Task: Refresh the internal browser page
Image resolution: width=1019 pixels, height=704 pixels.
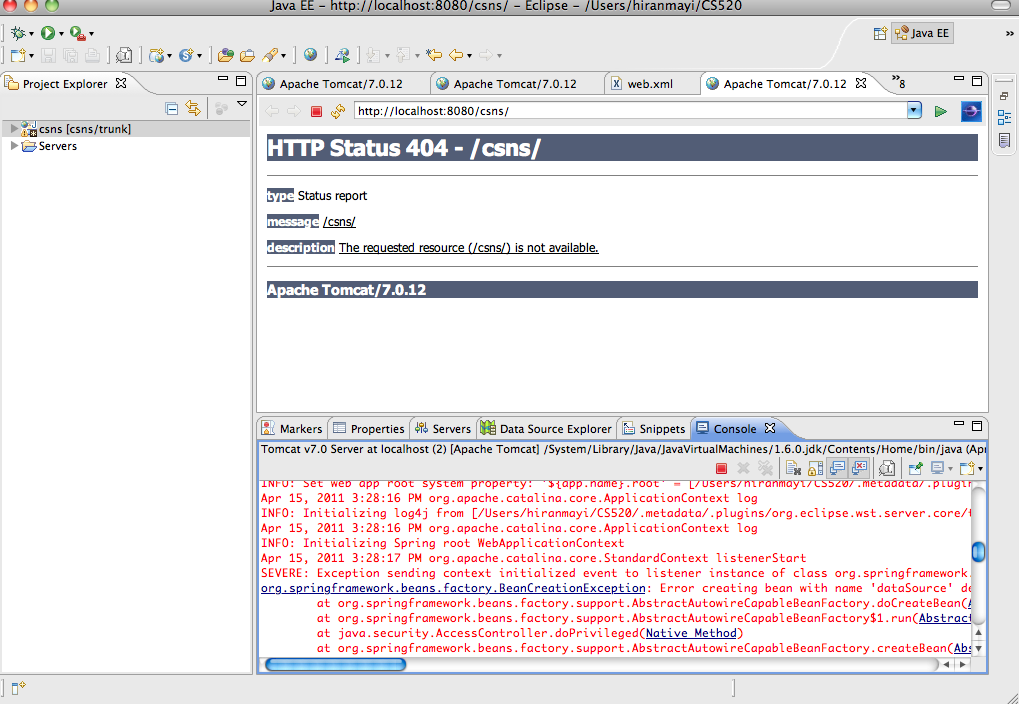Action: pyautogui.click(x=338, y=112)
